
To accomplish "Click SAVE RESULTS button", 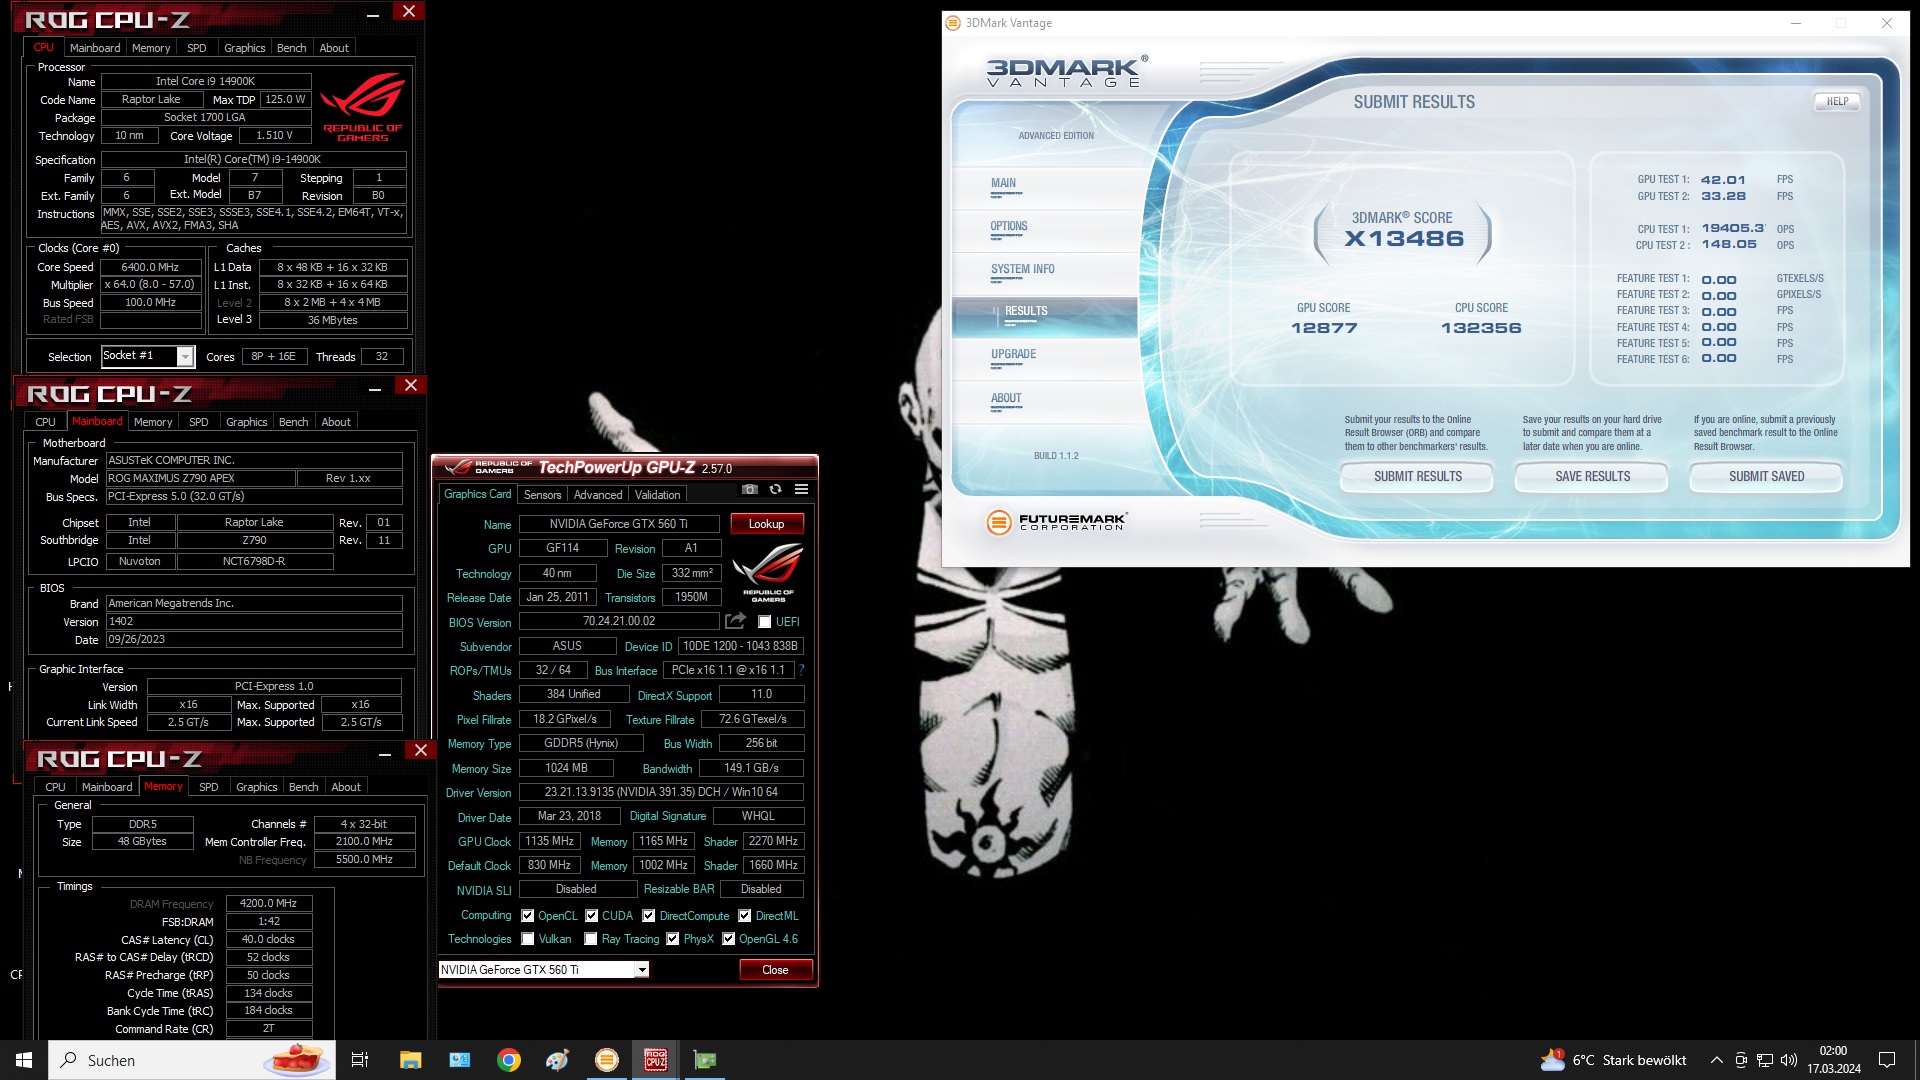I will [1592, 477].
